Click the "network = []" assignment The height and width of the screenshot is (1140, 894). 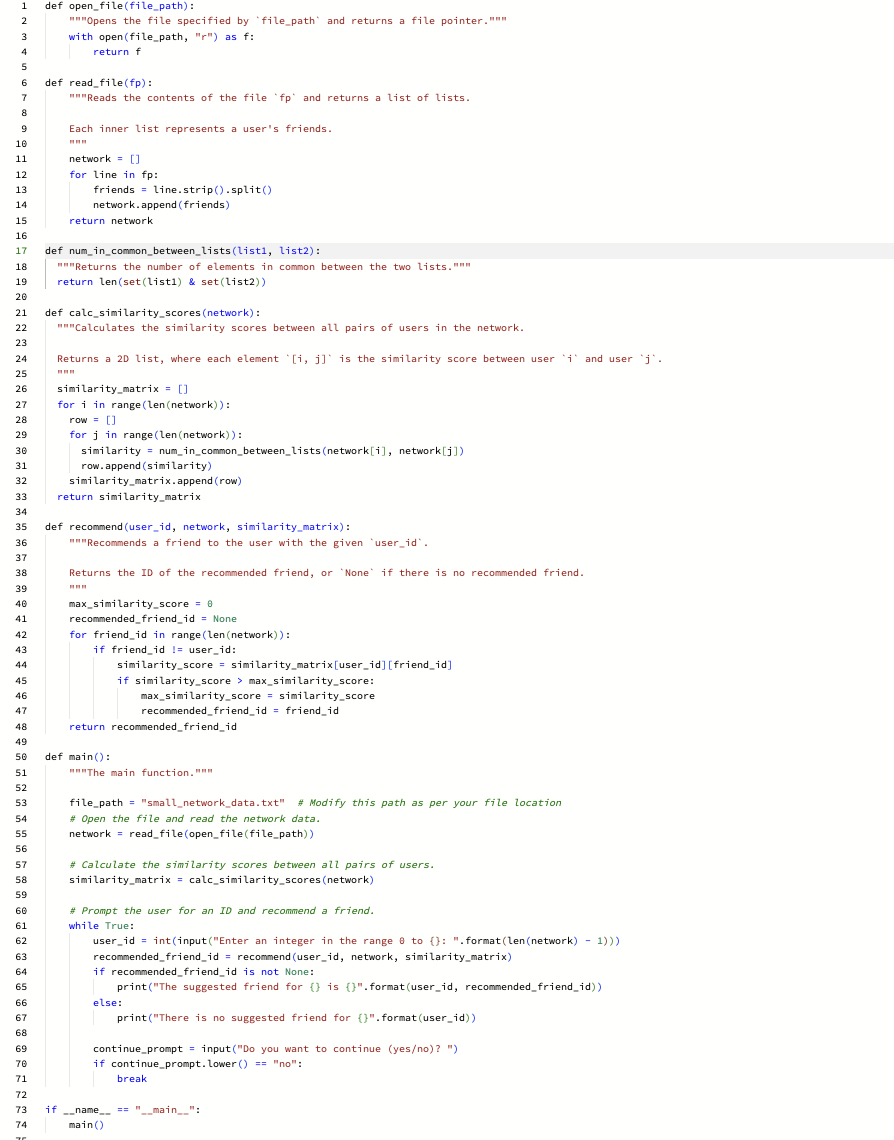tap(105, 159)
